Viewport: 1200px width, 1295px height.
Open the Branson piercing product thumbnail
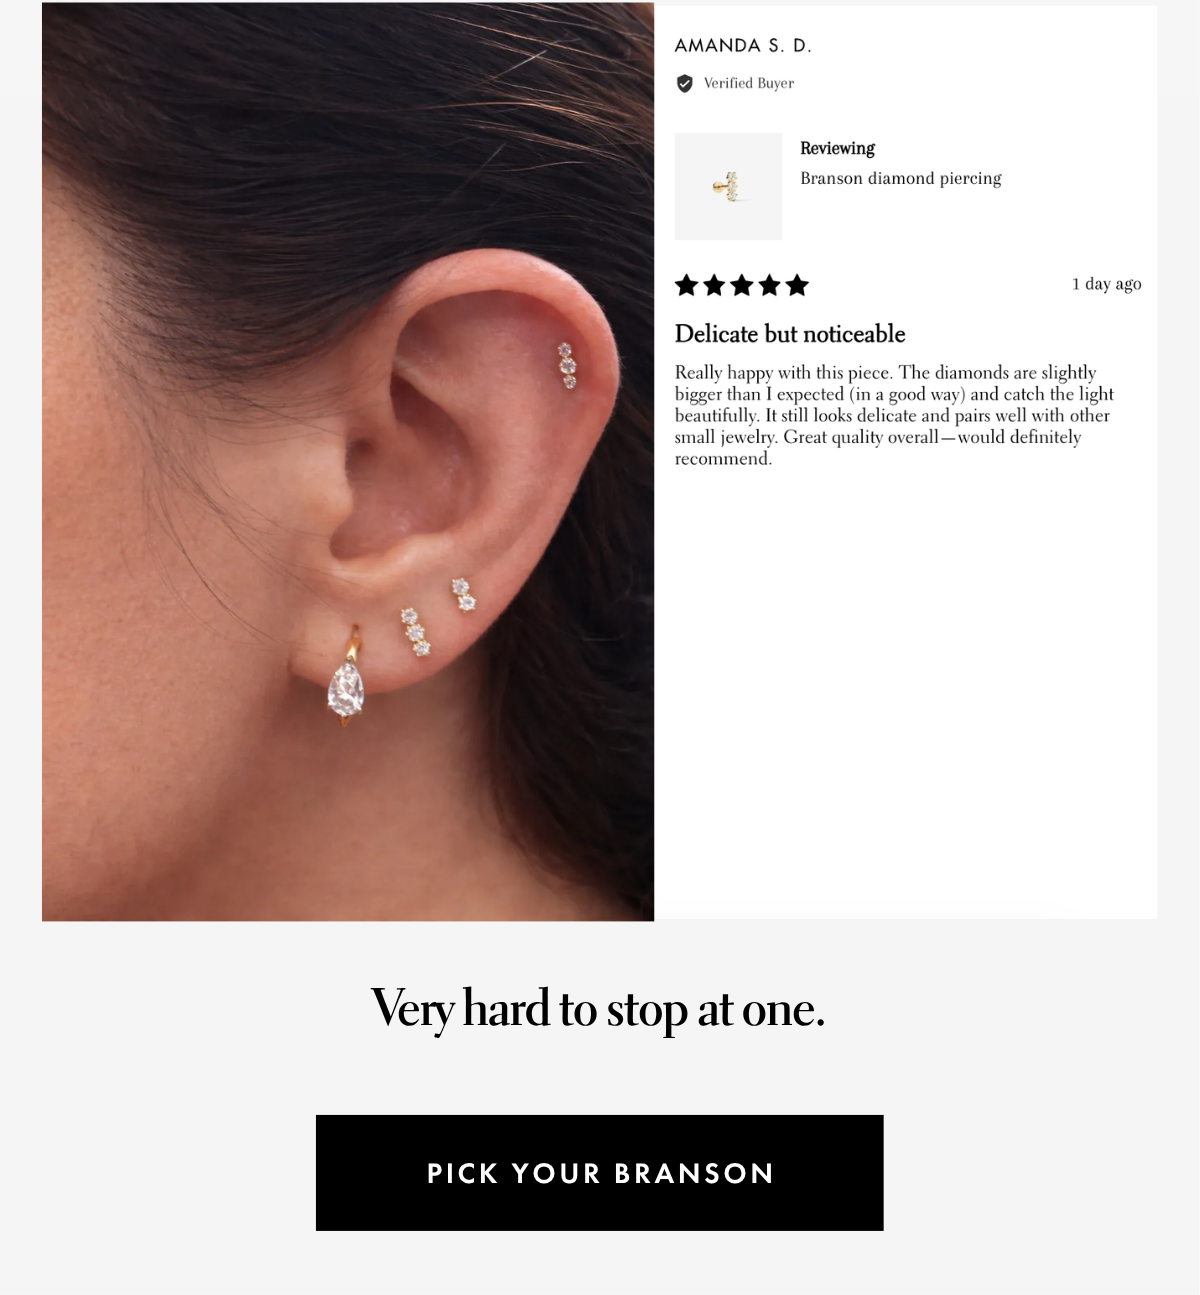[728, 186]
